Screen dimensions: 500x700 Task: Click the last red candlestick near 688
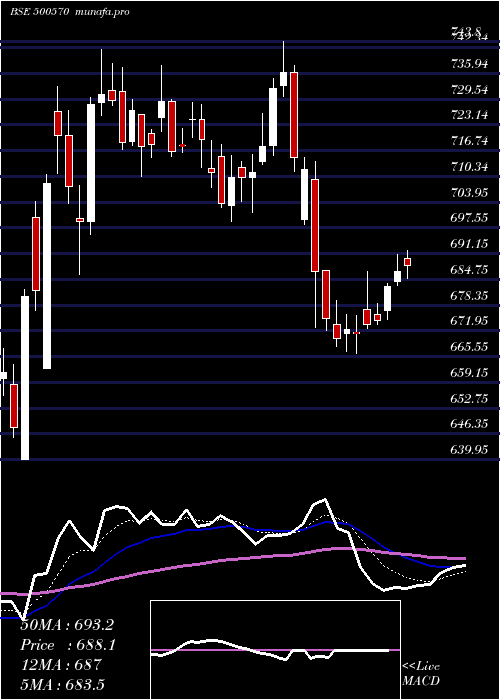coord(407,262)
